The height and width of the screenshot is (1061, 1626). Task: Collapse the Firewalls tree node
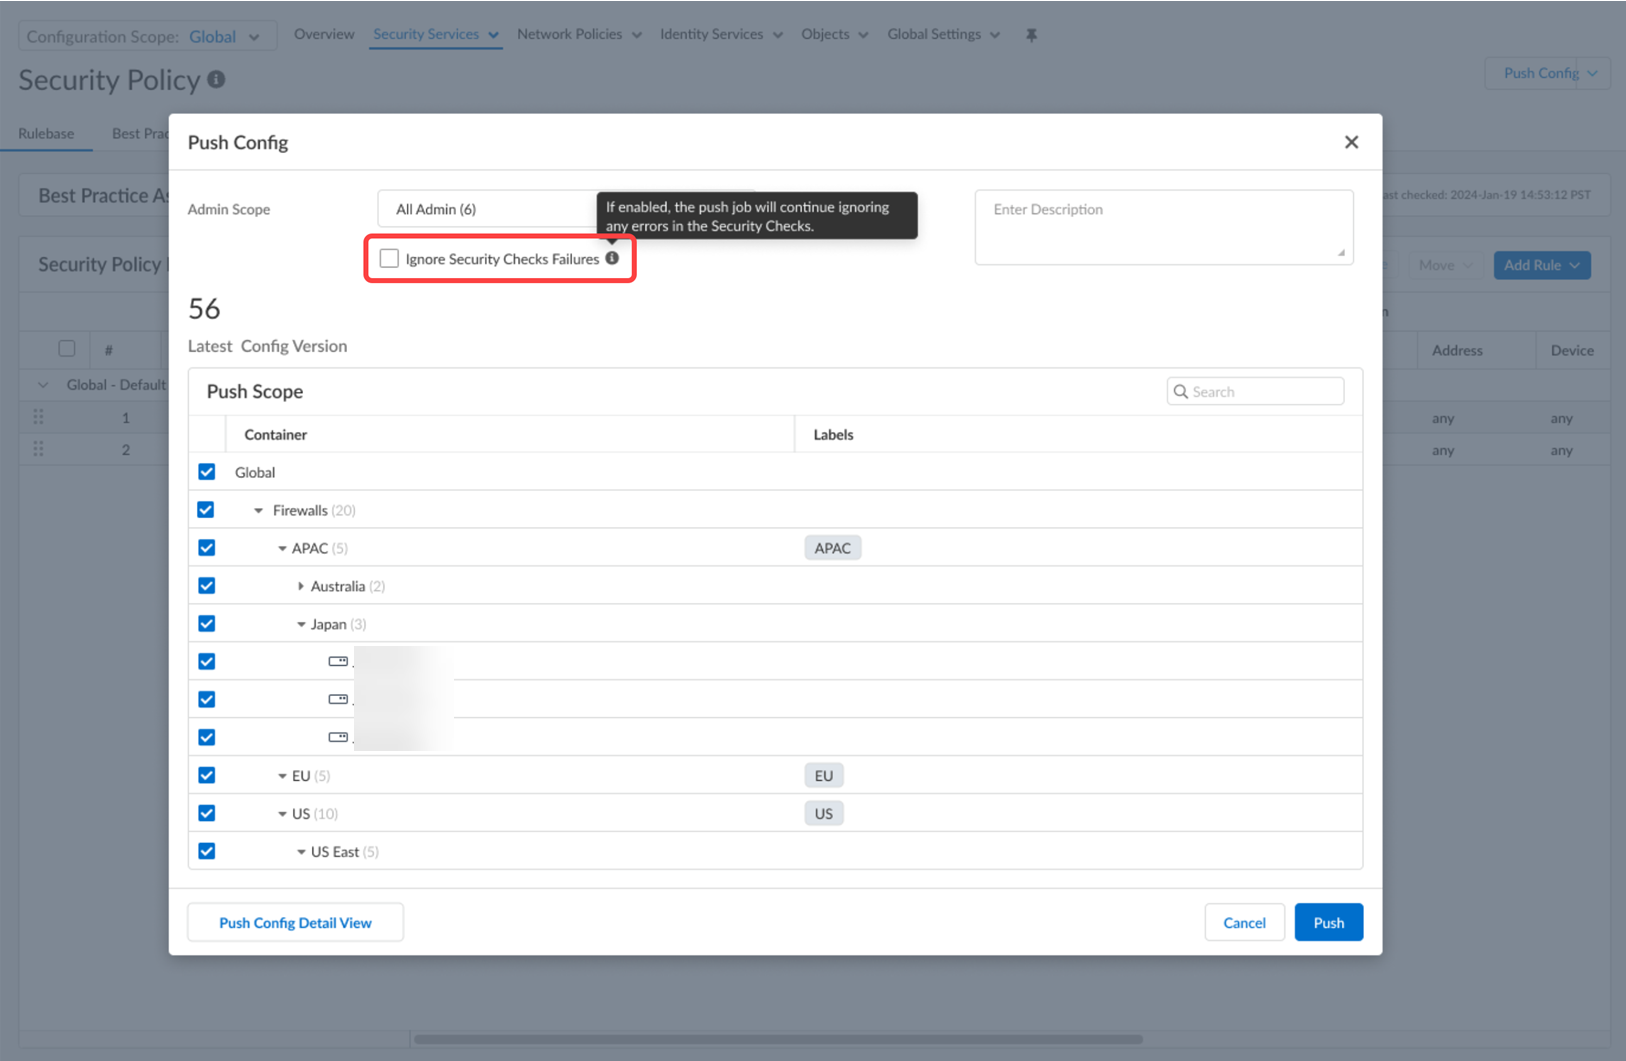tap(258, 510)
